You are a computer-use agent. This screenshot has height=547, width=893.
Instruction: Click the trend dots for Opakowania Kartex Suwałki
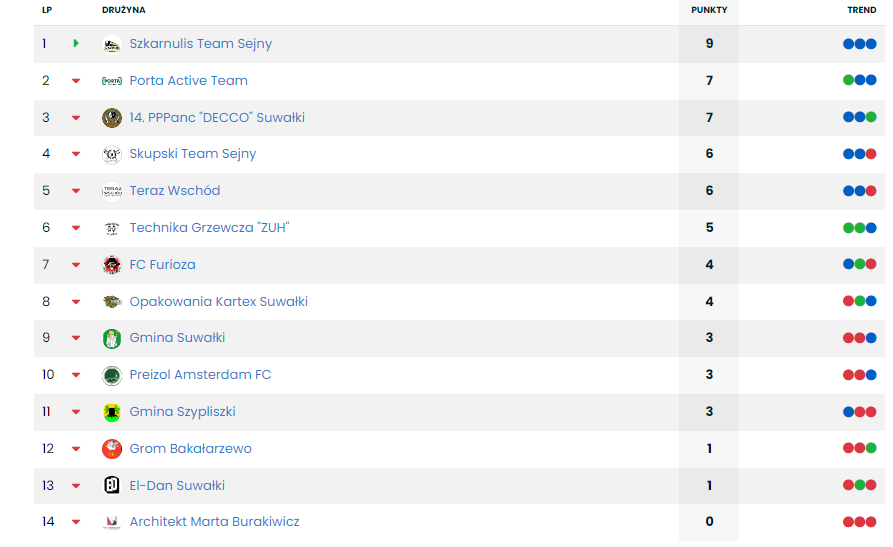coord(860,301)
